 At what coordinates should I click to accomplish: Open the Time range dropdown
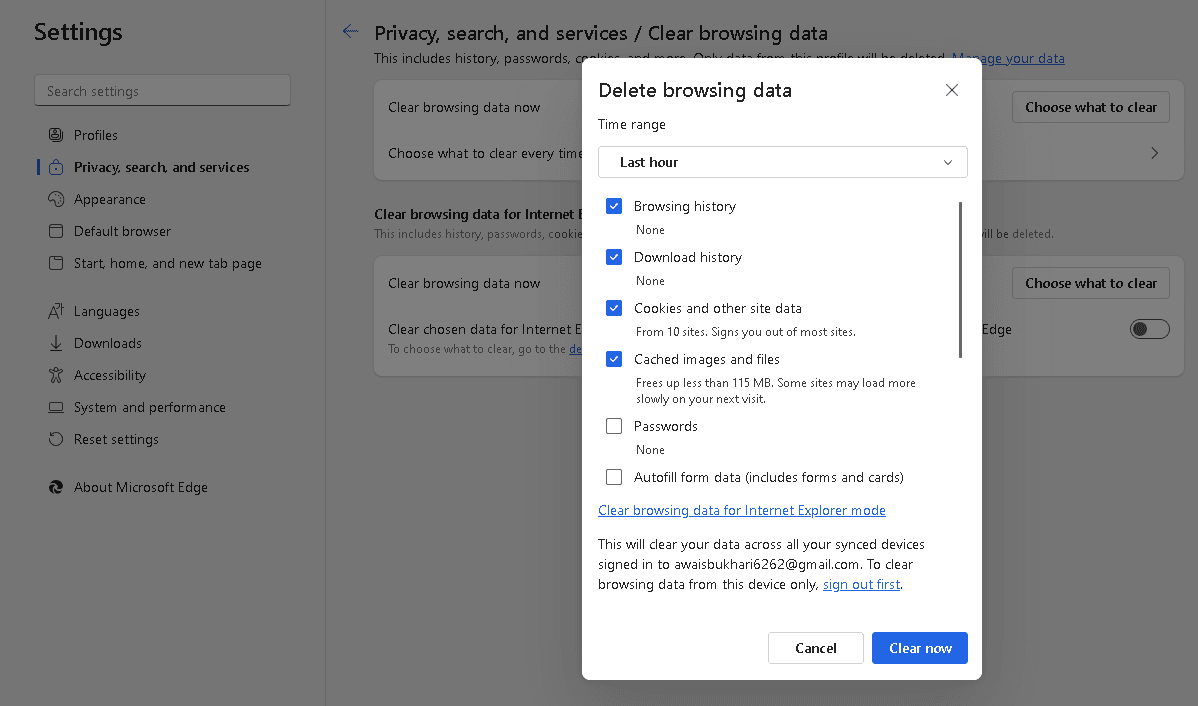point(782,162)
